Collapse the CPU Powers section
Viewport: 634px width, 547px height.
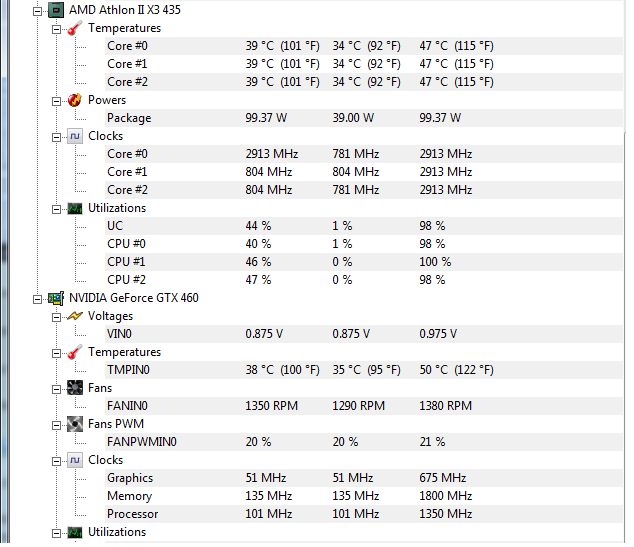[57, 100]
